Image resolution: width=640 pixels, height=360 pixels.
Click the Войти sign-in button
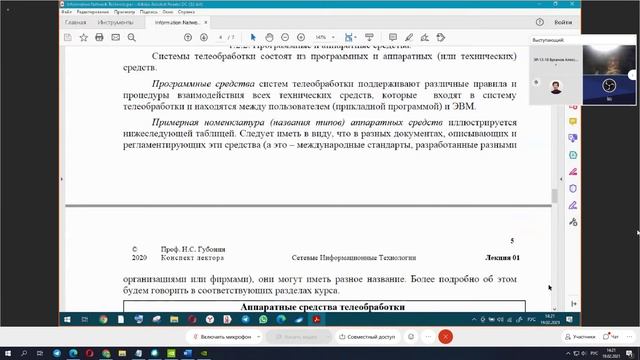tap(563, 22)
